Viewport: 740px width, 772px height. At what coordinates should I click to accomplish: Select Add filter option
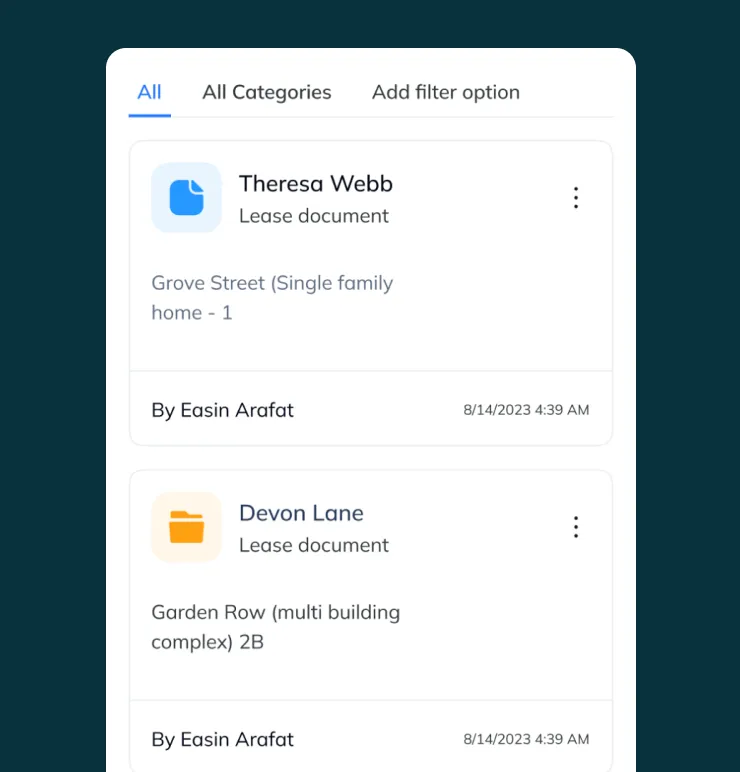click(445, 92)
